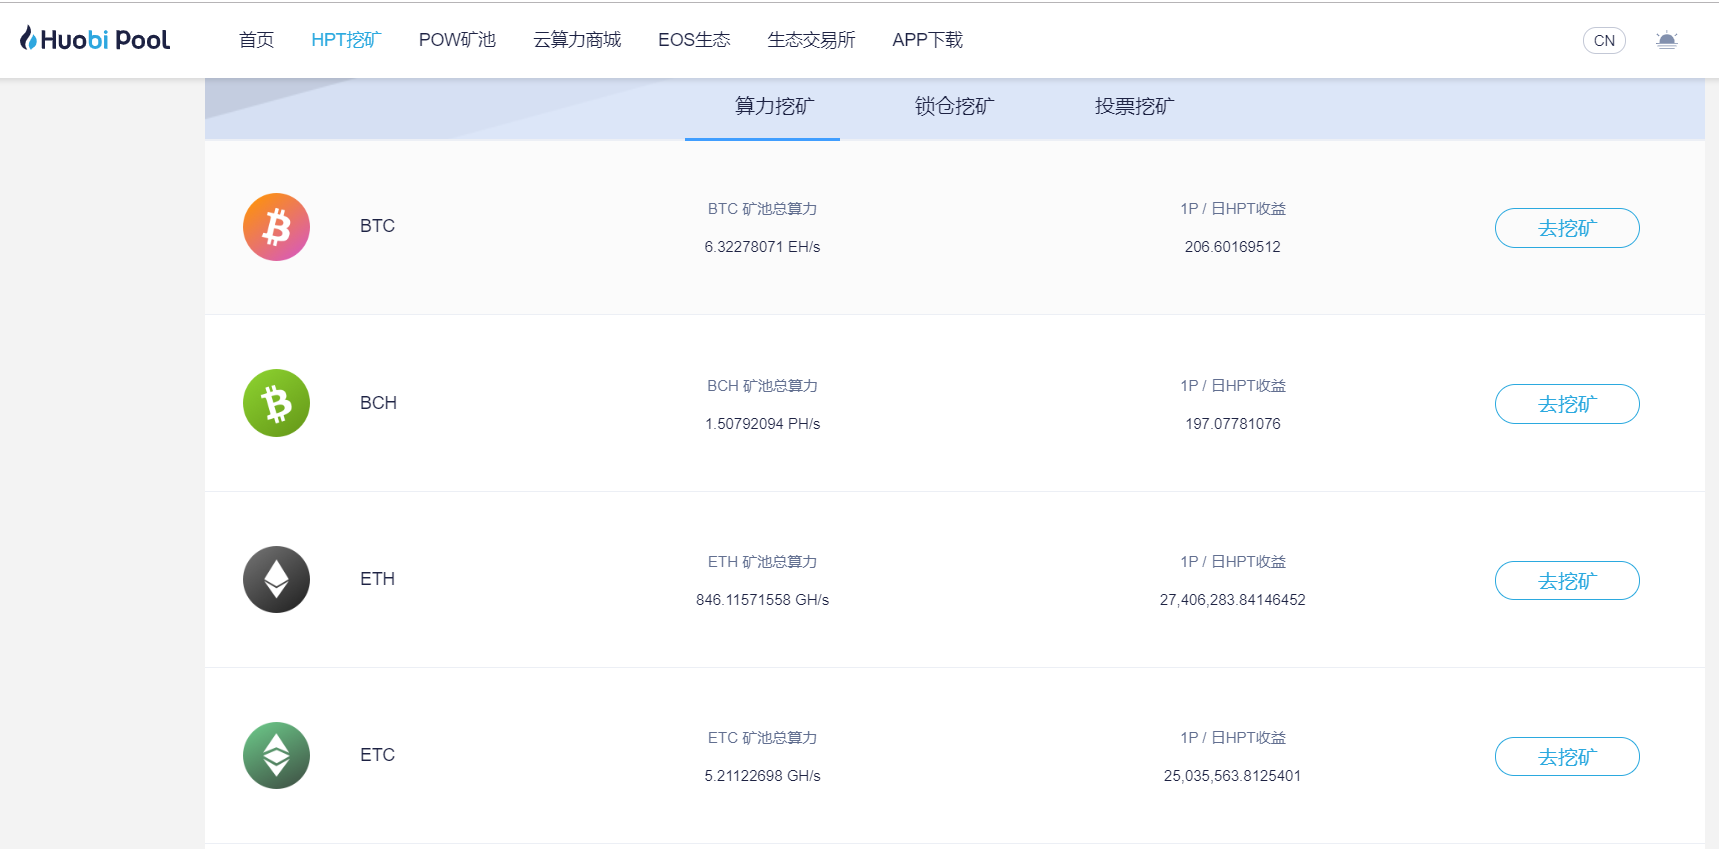The image size is (1719, 849).
Task: Select the 算力挖矿 tab
Action: (x=775, y=106)
